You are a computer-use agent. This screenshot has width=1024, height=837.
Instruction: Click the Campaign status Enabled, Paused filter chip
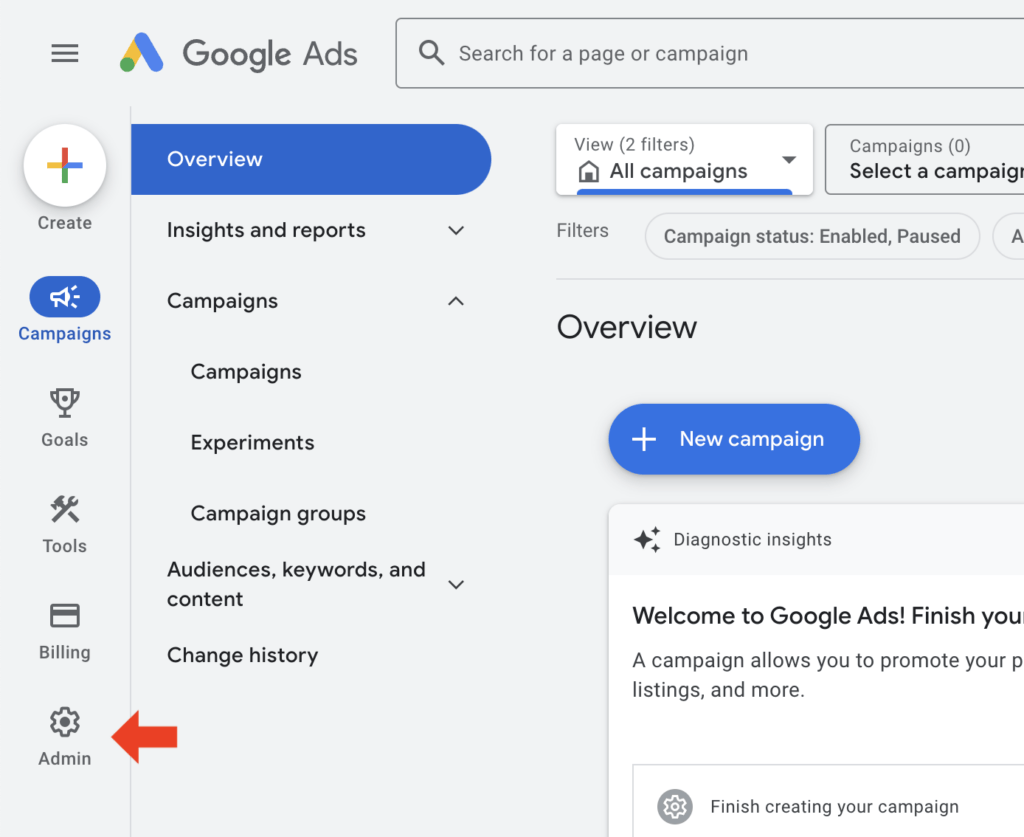pyautogui.click(x=811, y=236)
